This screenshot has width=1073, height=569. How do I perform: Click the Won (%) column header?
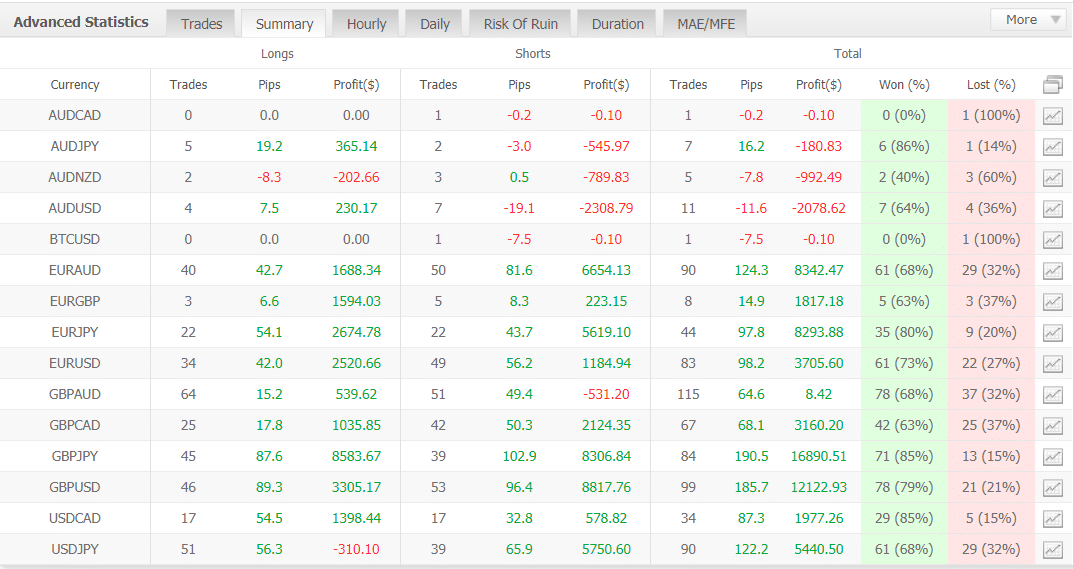point(903,85)
